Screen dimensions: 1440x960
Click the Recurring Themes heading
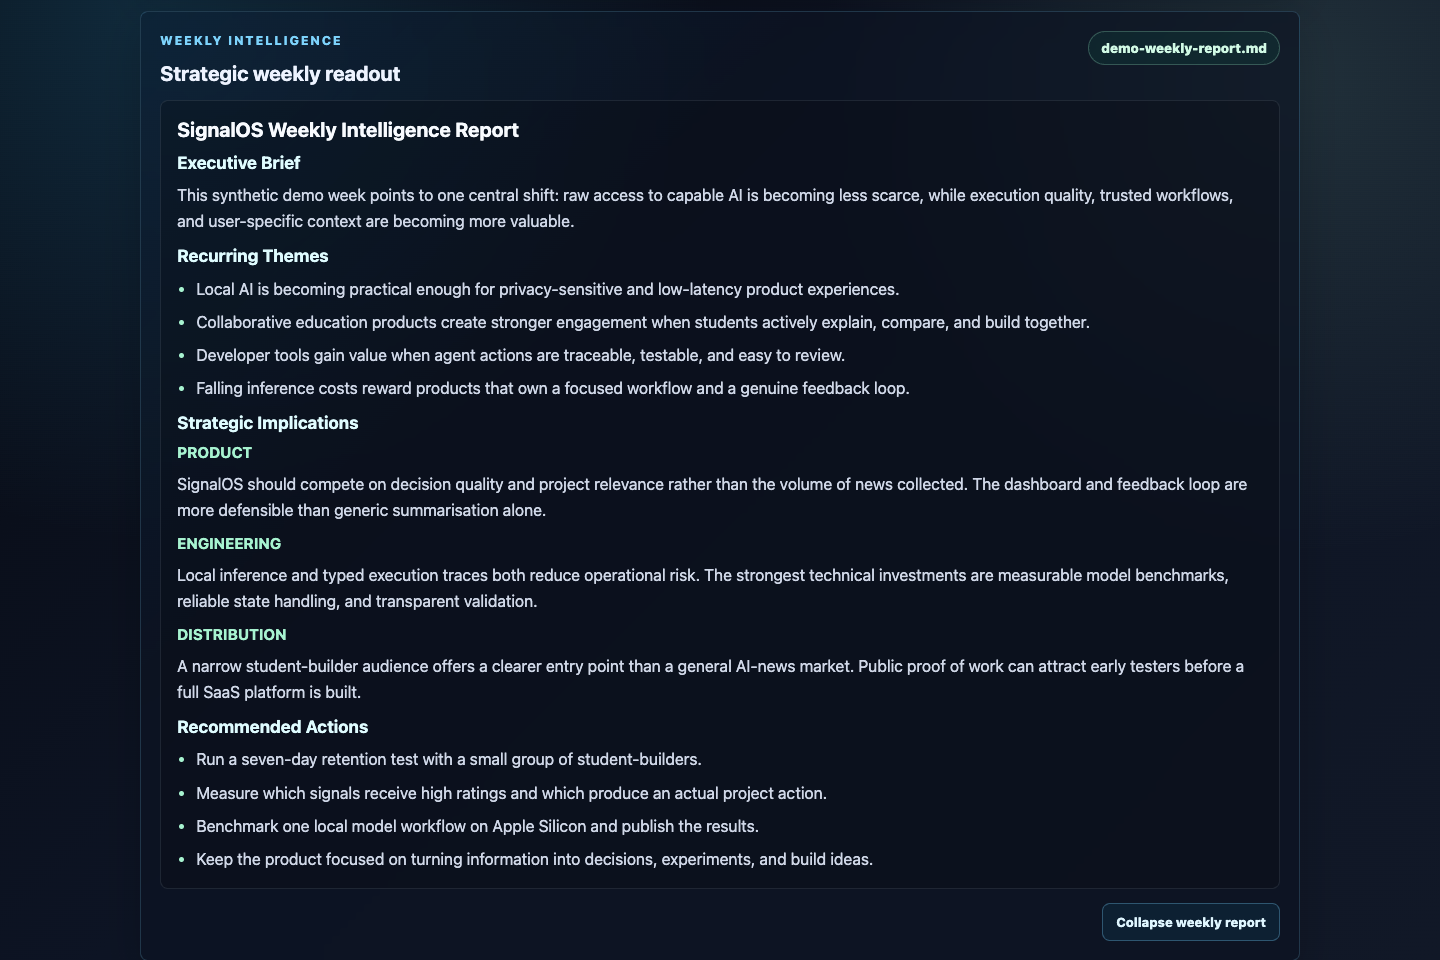[x=252, y=256]
